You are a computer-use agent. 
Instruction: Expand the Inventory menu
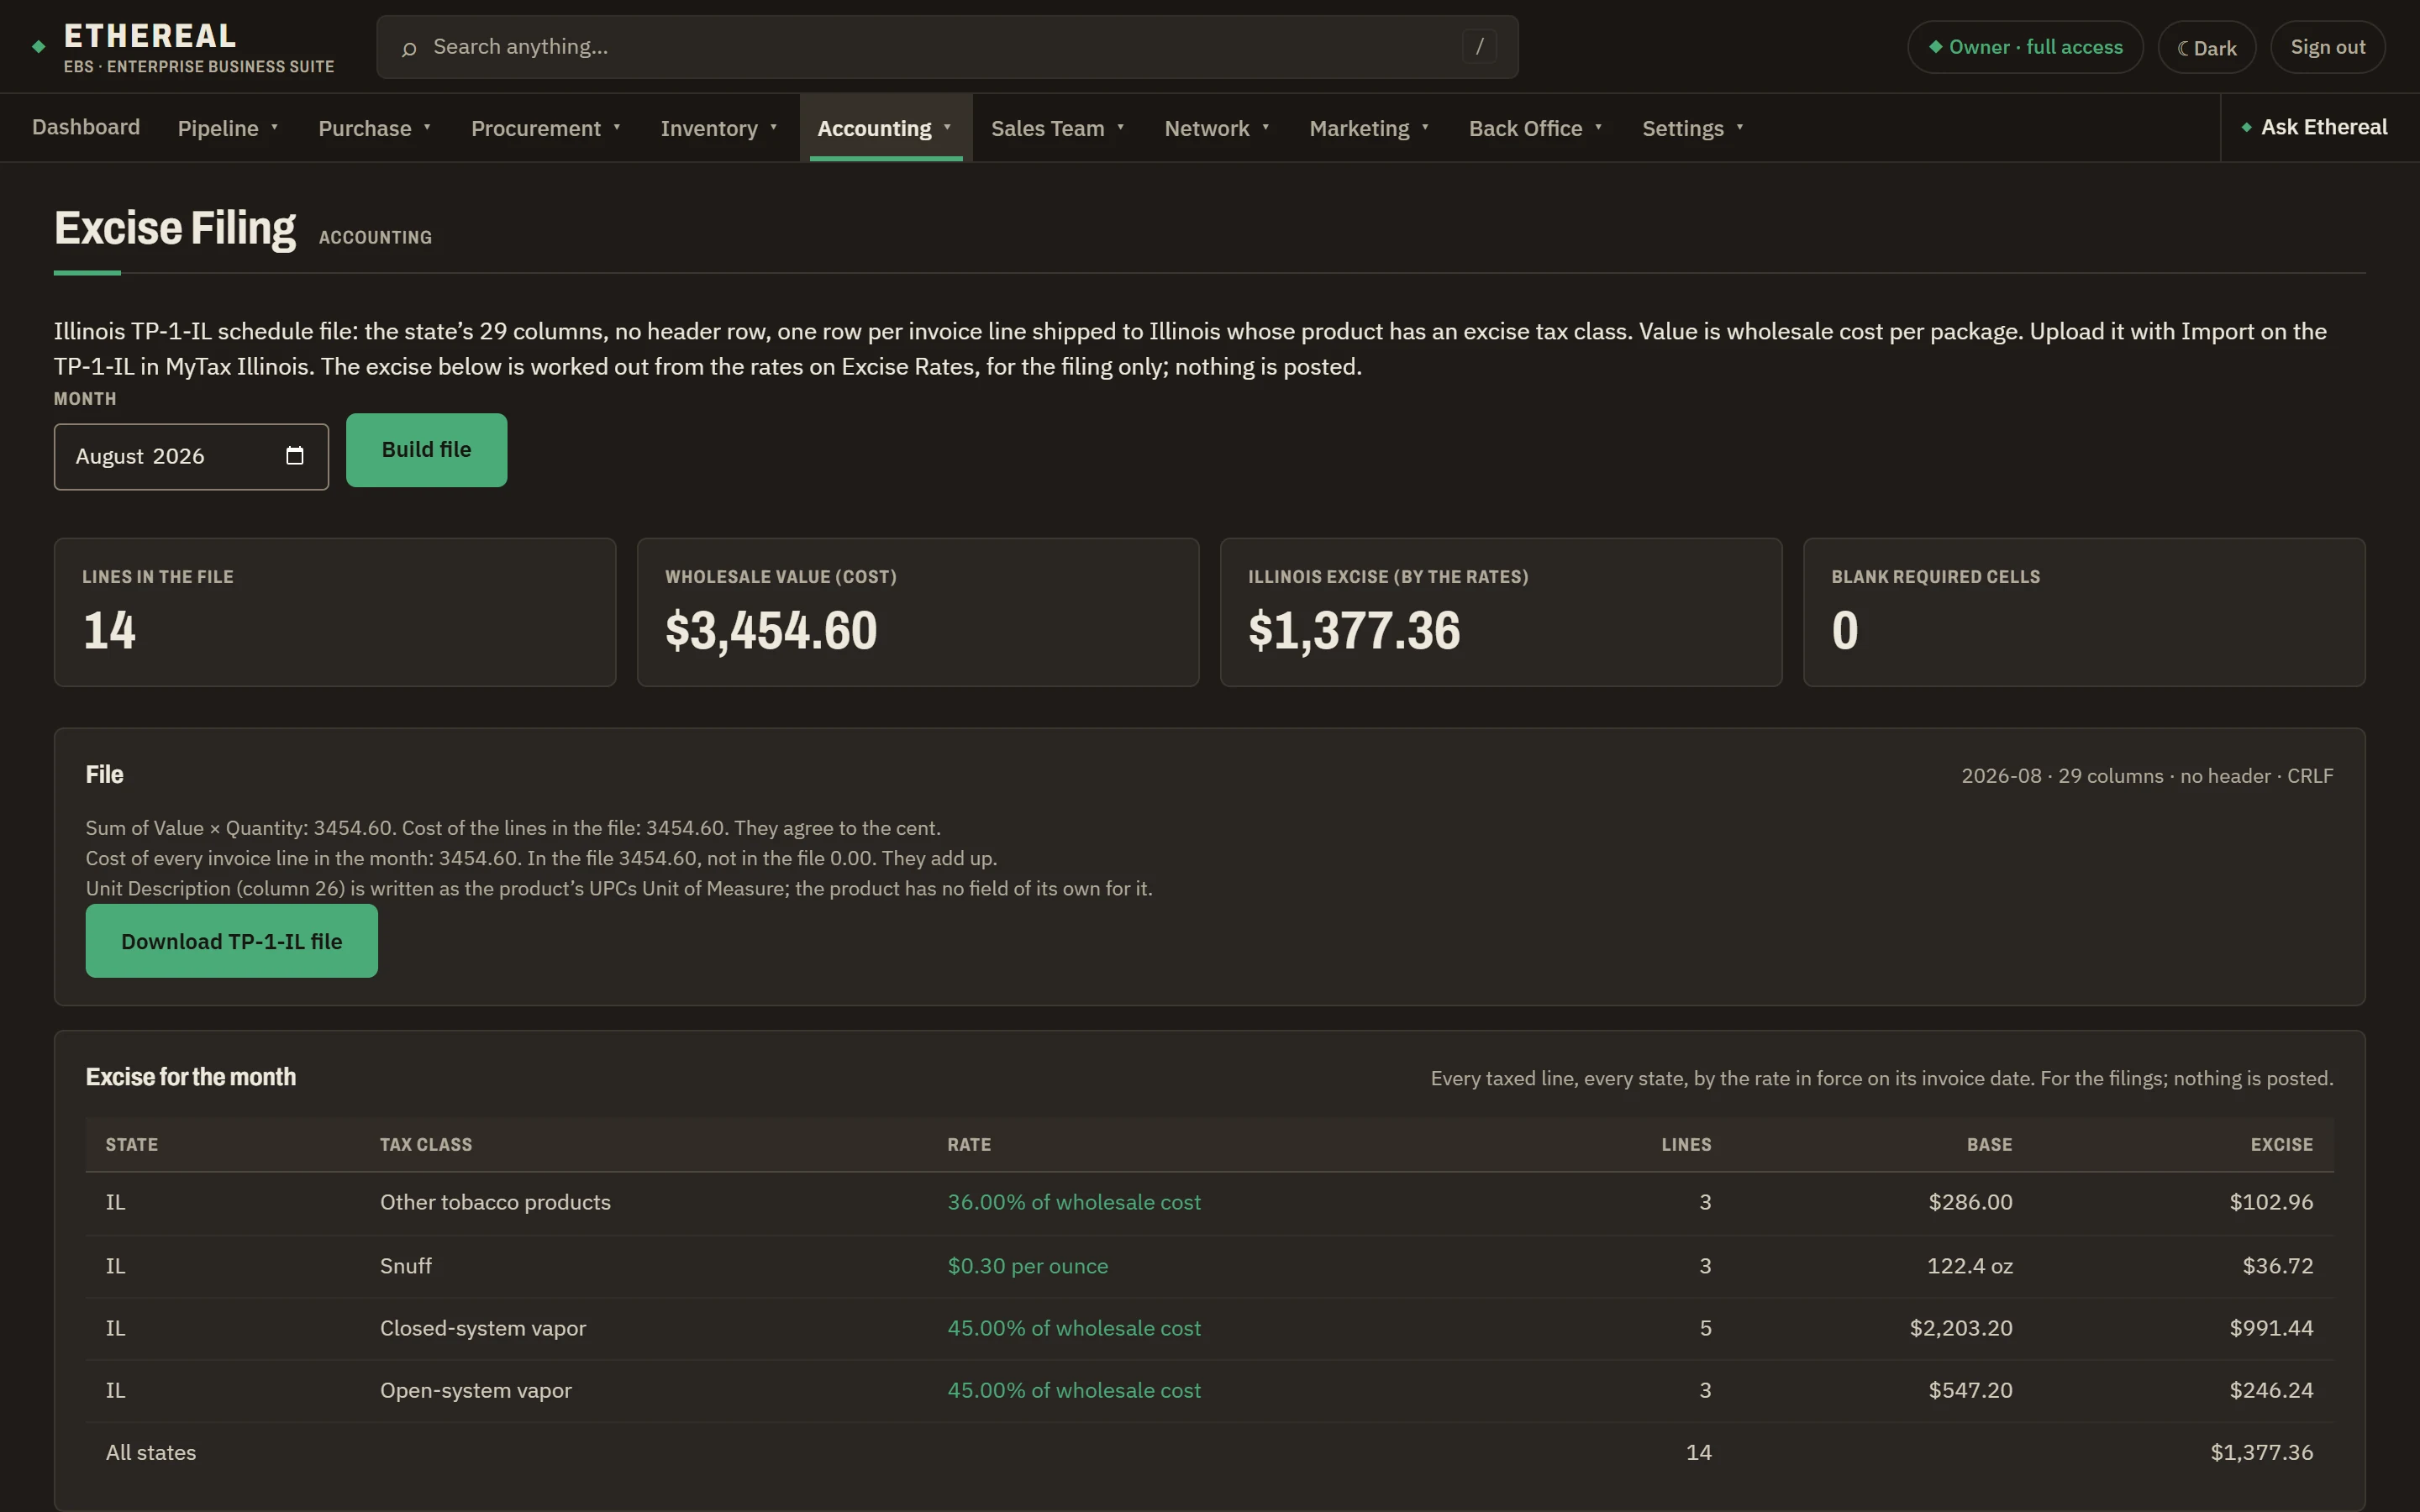[719, 128]
